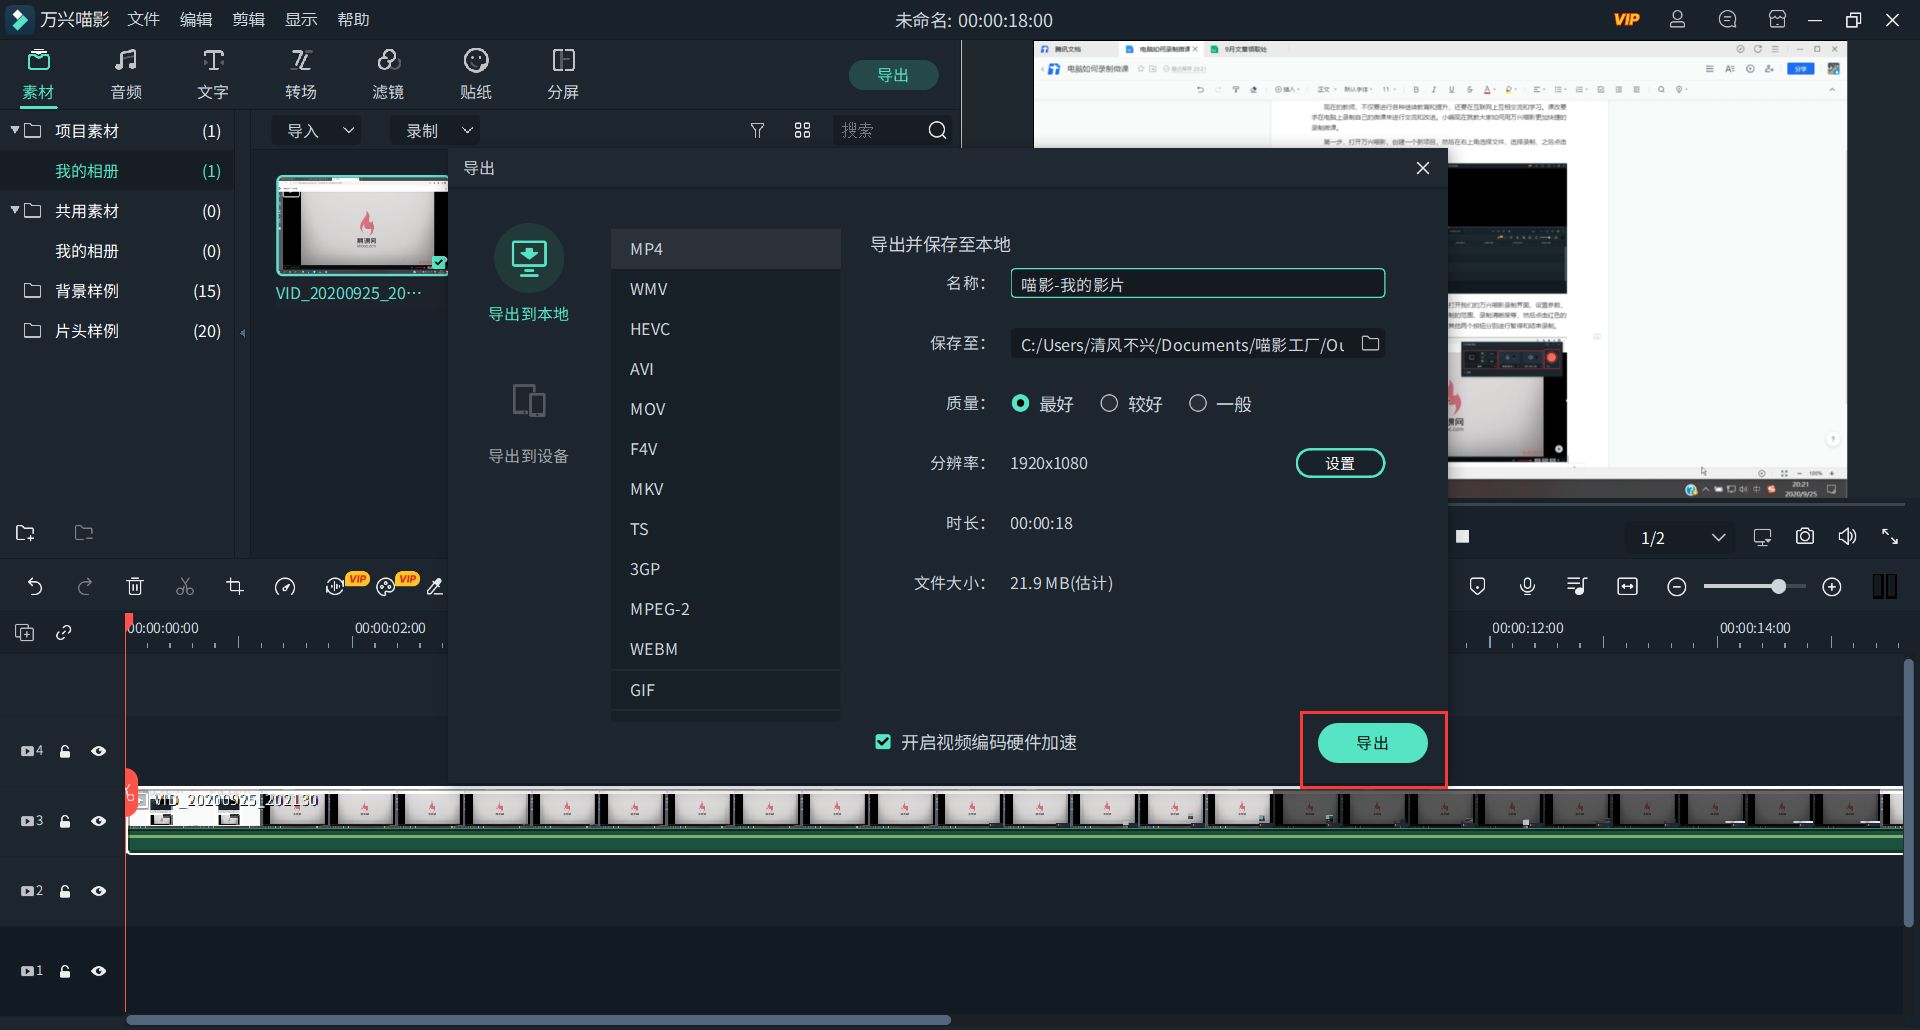Image resolution: width=1920 pixels, height=1030 pixels.
Task: Open the 文件 menu
Action: coord(142,19)
